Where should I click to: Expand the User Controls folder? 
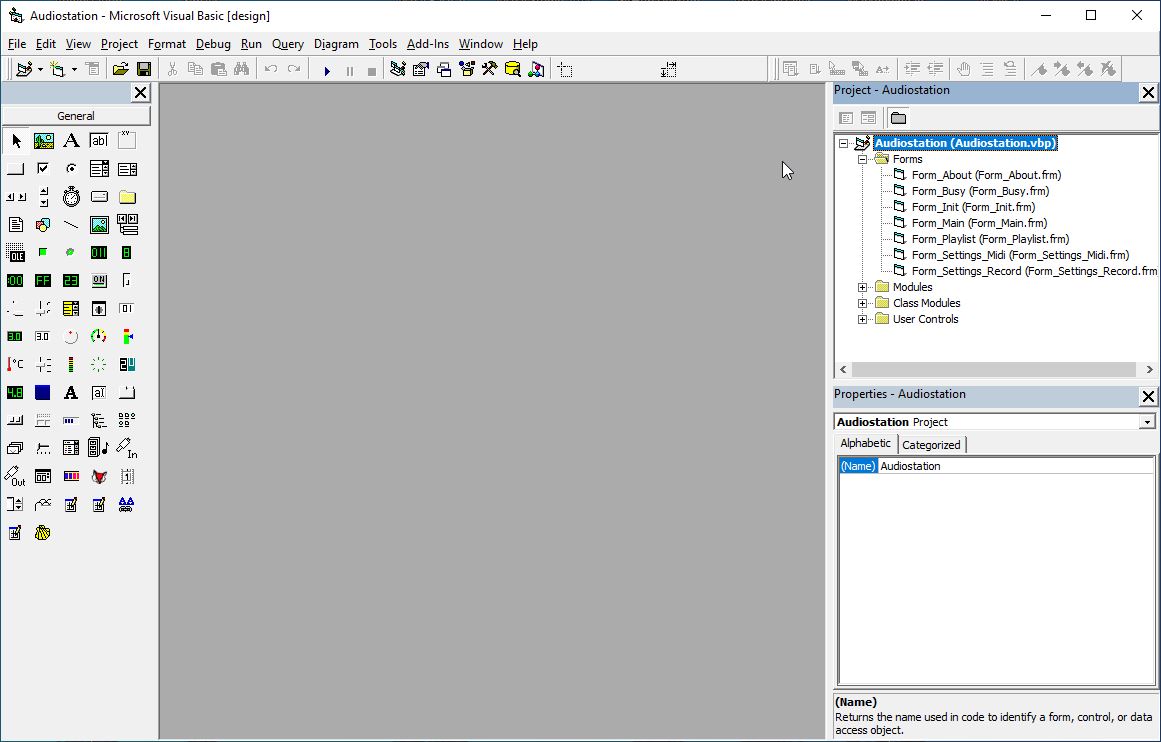pyautogui.click(x=863, y=320)
